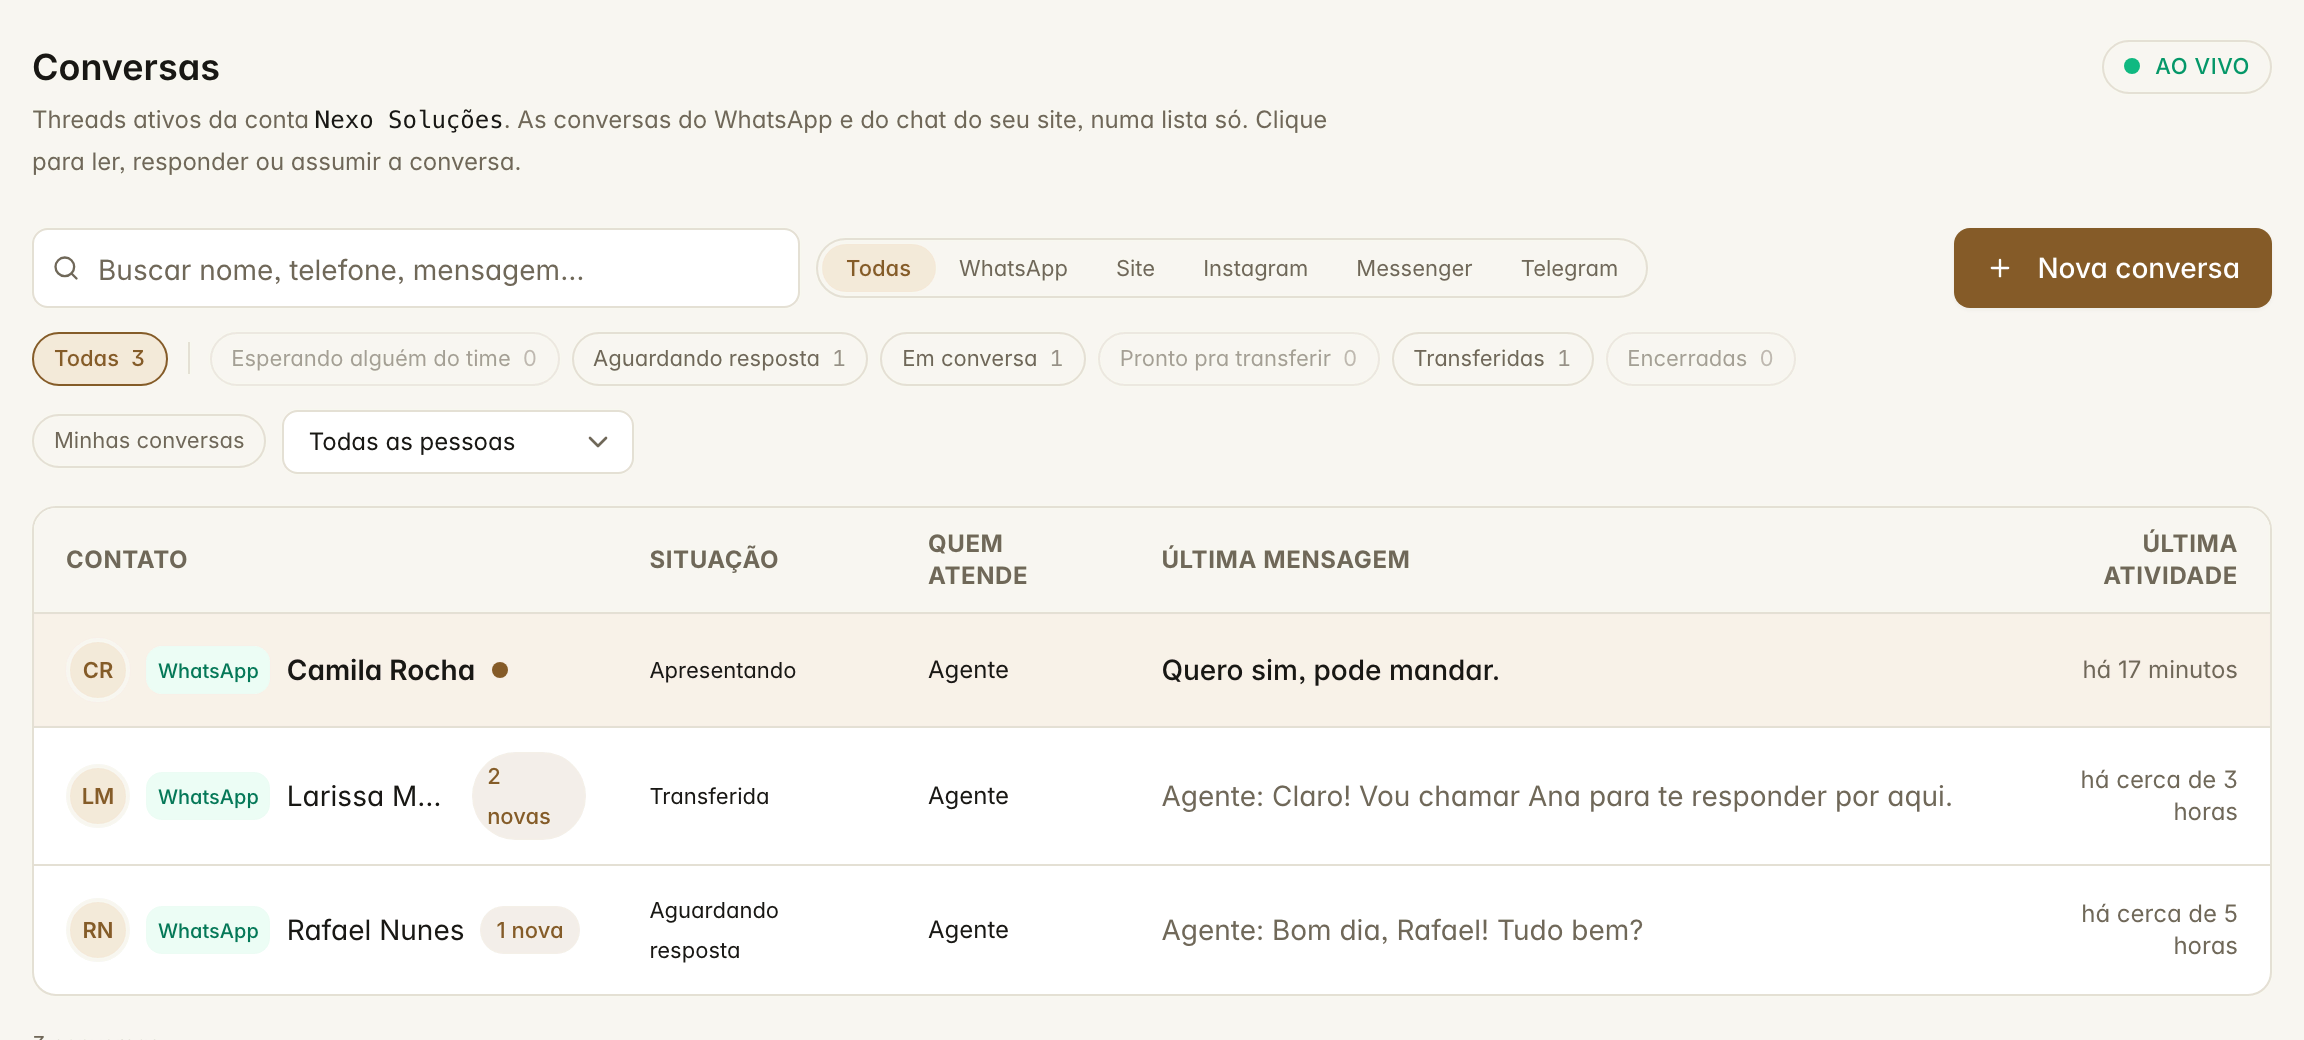Switch to the WhatsApp channel tab
The height and width of the screenshot is (1040, 2304).
(x=1013, y=268)
